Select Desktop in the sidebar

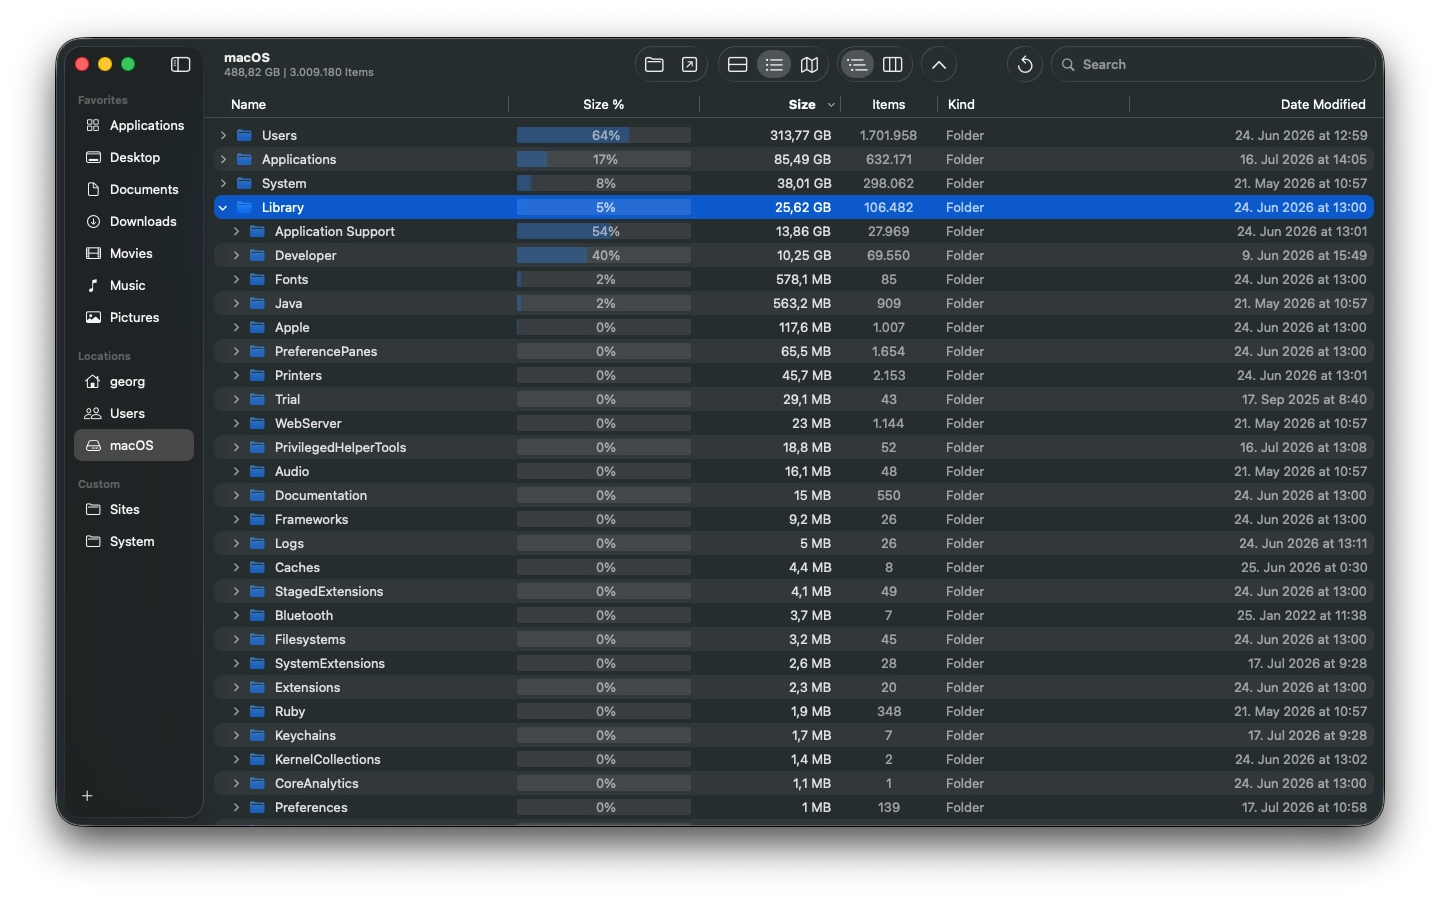click(x=134, y=157)
